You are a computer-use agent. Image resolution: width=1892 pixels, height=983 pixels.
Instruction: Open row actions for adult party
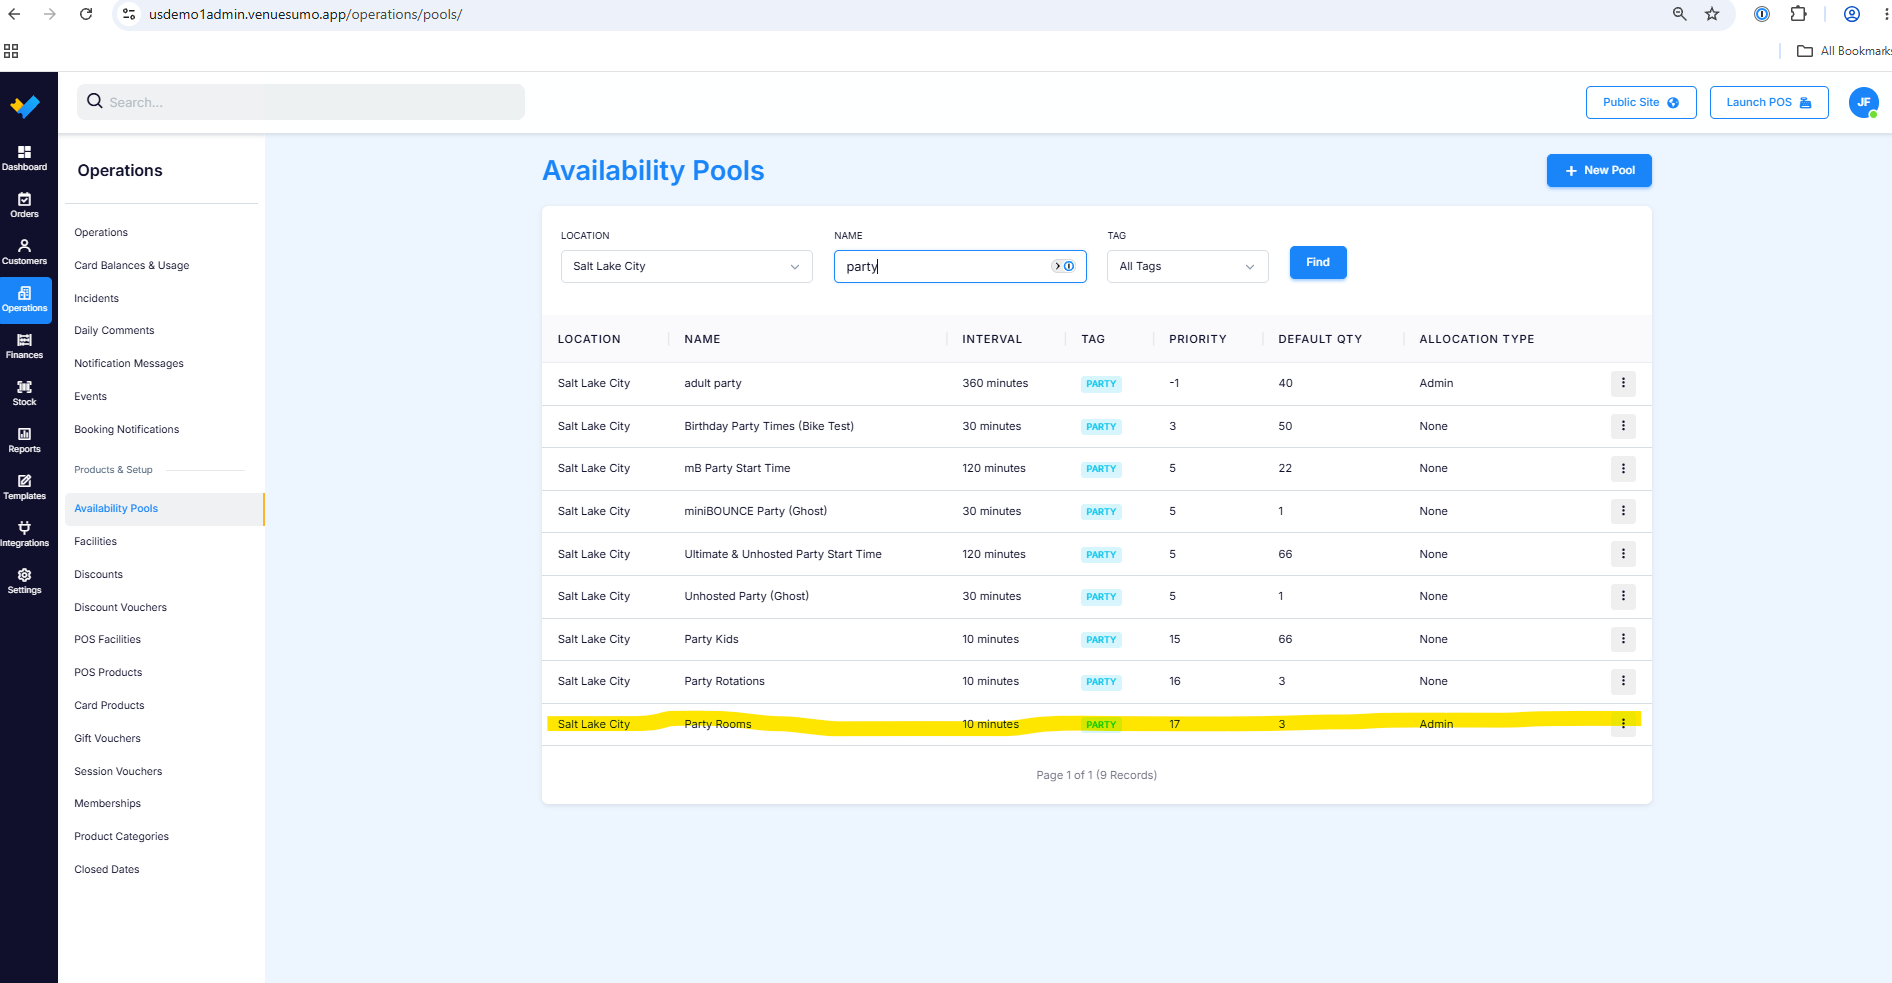1623,383
